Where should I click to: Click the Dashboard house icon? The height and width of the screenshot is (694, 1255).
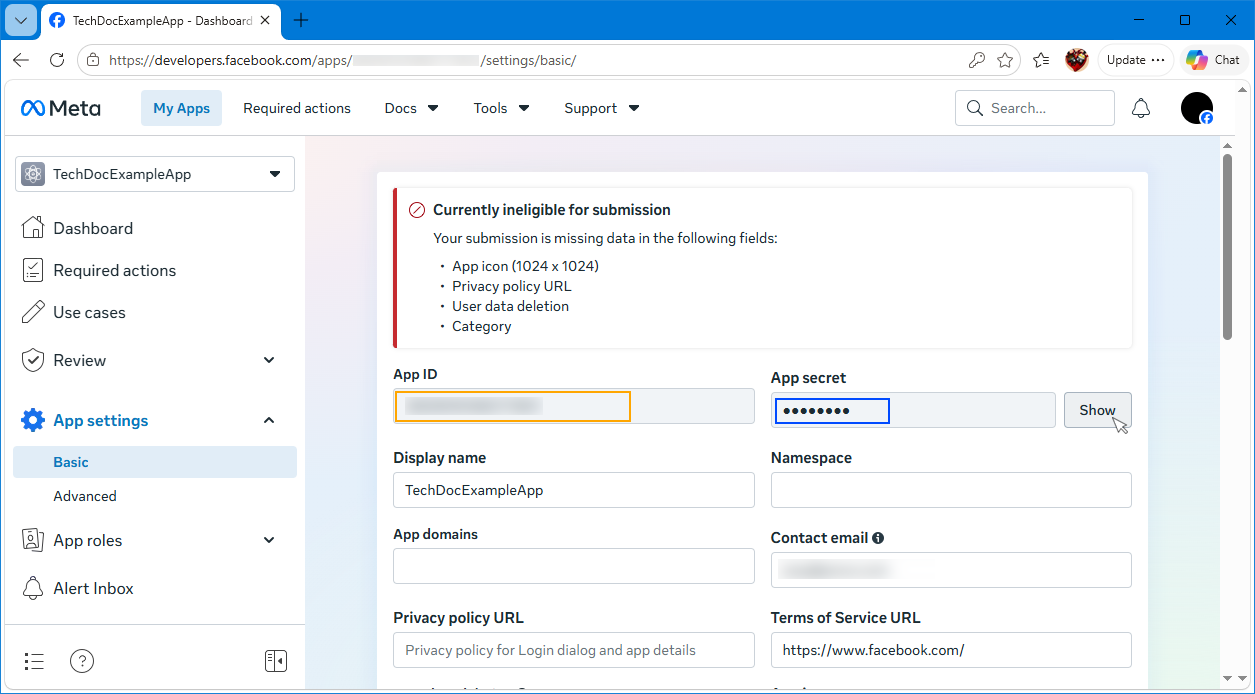pyautogui.click(x=33, y=228)
